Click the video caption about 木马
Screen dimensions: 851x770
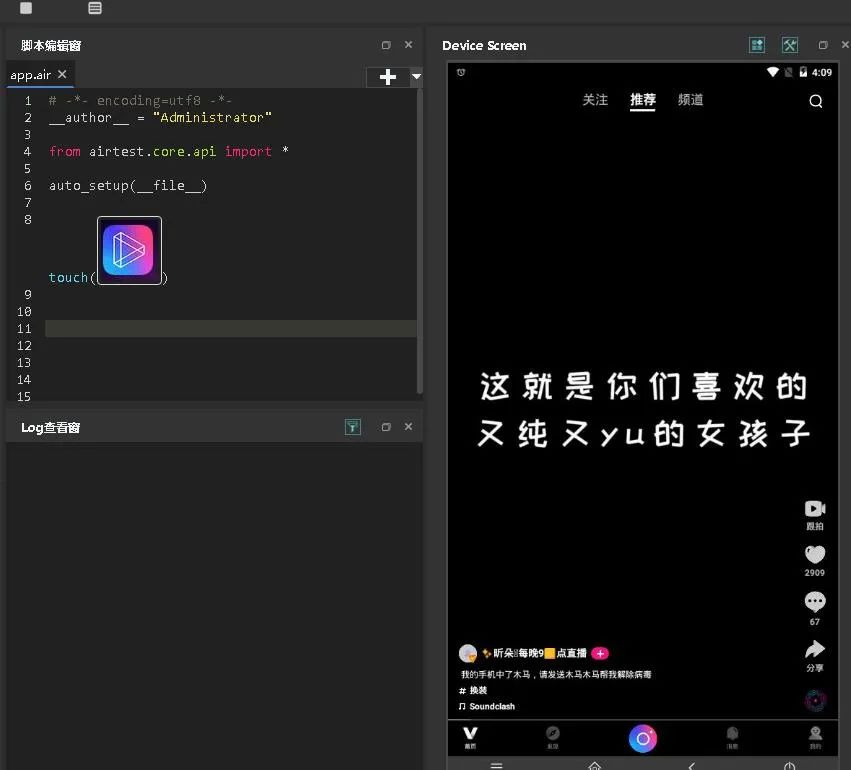(x=556, y=674)
